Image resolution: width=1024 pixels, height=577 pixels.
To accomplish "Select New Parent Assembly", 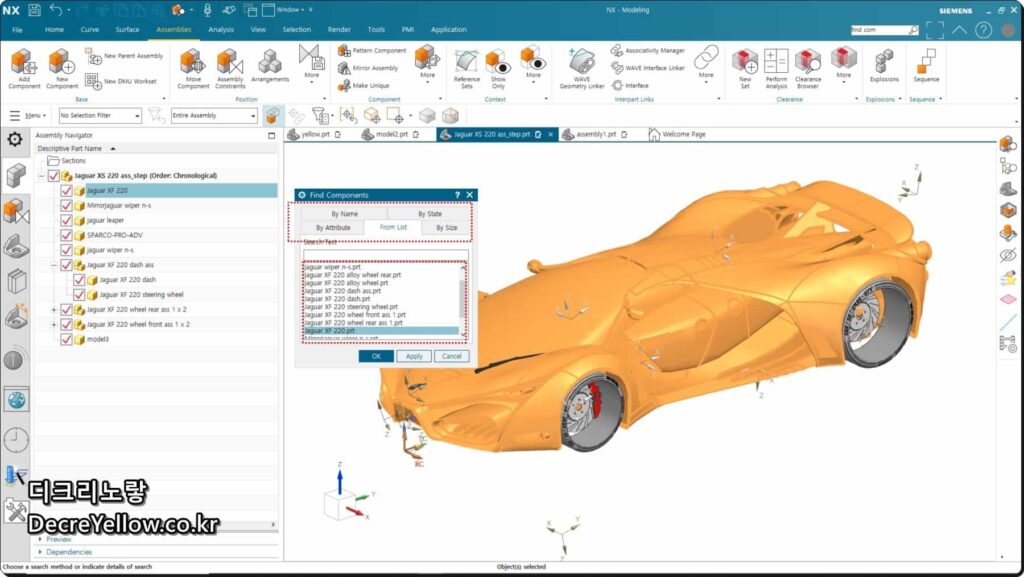I will tap(125, 56).
